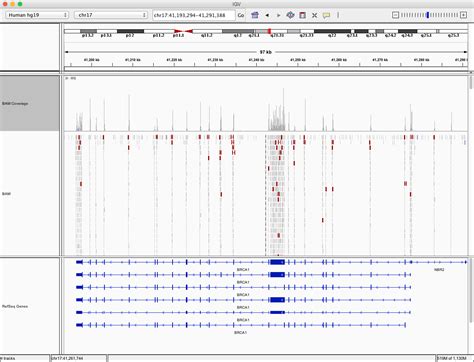This screenshot has height=362, width=474.
Task: Open the chr17 chromosome dropdown
Action: 111,15
